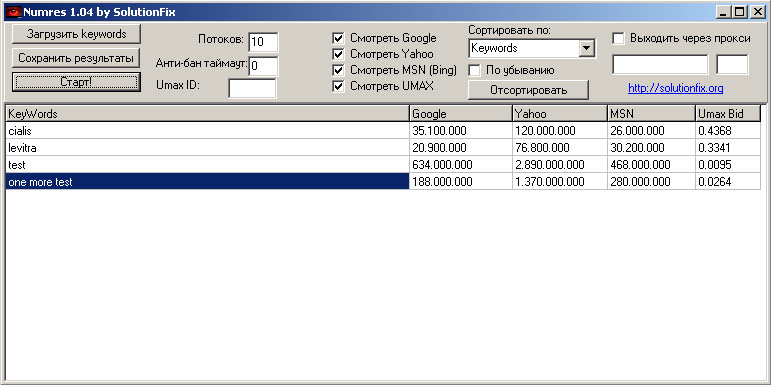Hit the Старт! button

(76, 82)
